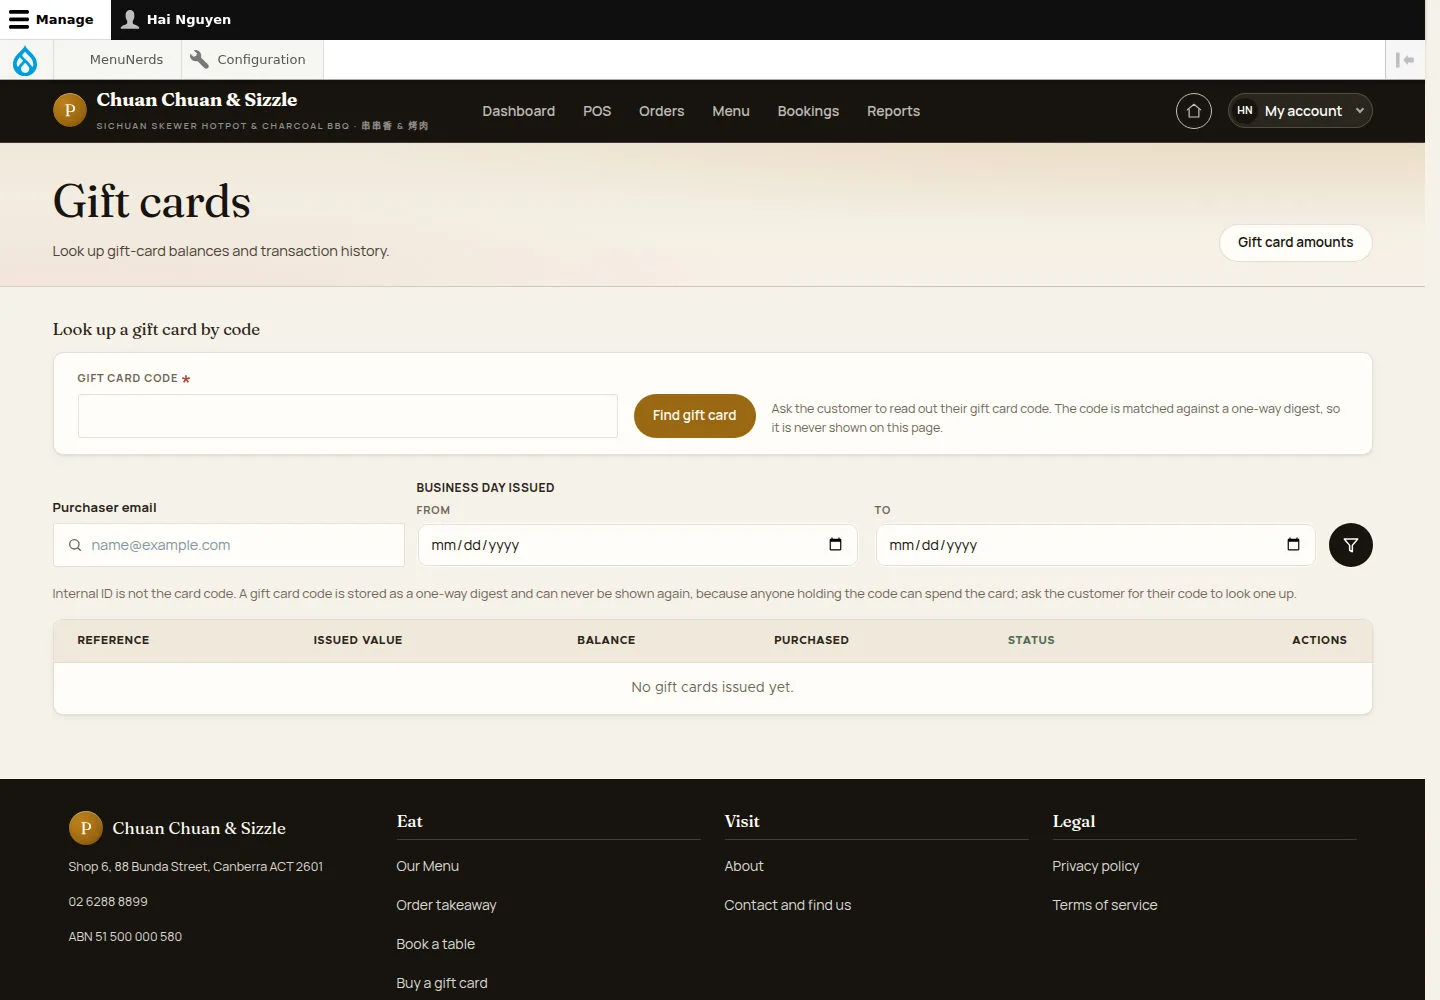1440x1000 pixels.
Task: Open the Hai Nguyen user menu
Action: pos(176,20)
